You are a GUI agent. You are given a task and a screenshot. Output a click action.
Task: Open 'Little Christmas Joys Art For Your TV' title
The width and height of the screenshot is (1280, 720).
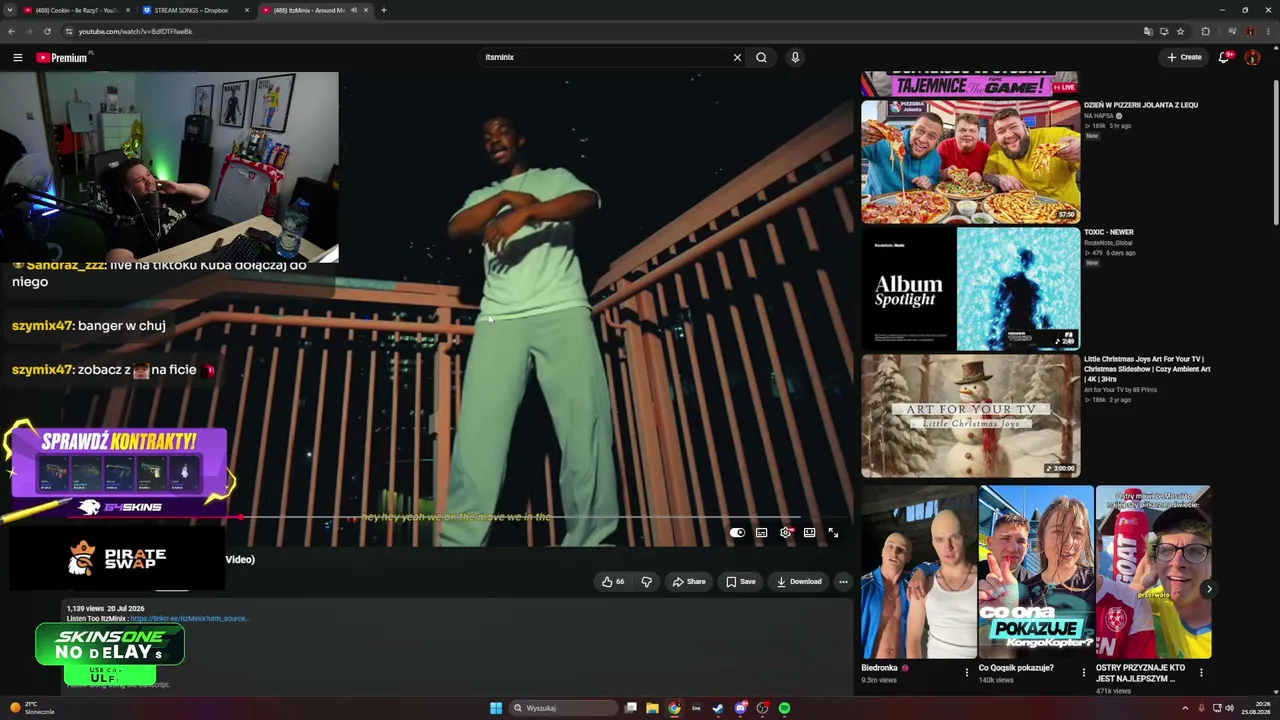(1147, 369)
